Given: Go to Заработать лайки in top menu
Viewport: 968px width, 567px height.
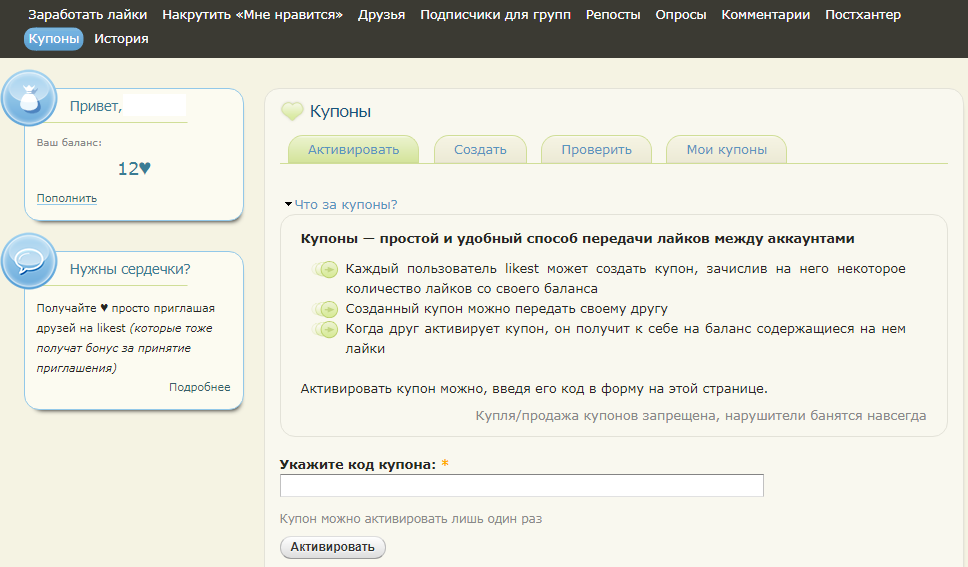Looking at the screenshot, I should point(88,15).
